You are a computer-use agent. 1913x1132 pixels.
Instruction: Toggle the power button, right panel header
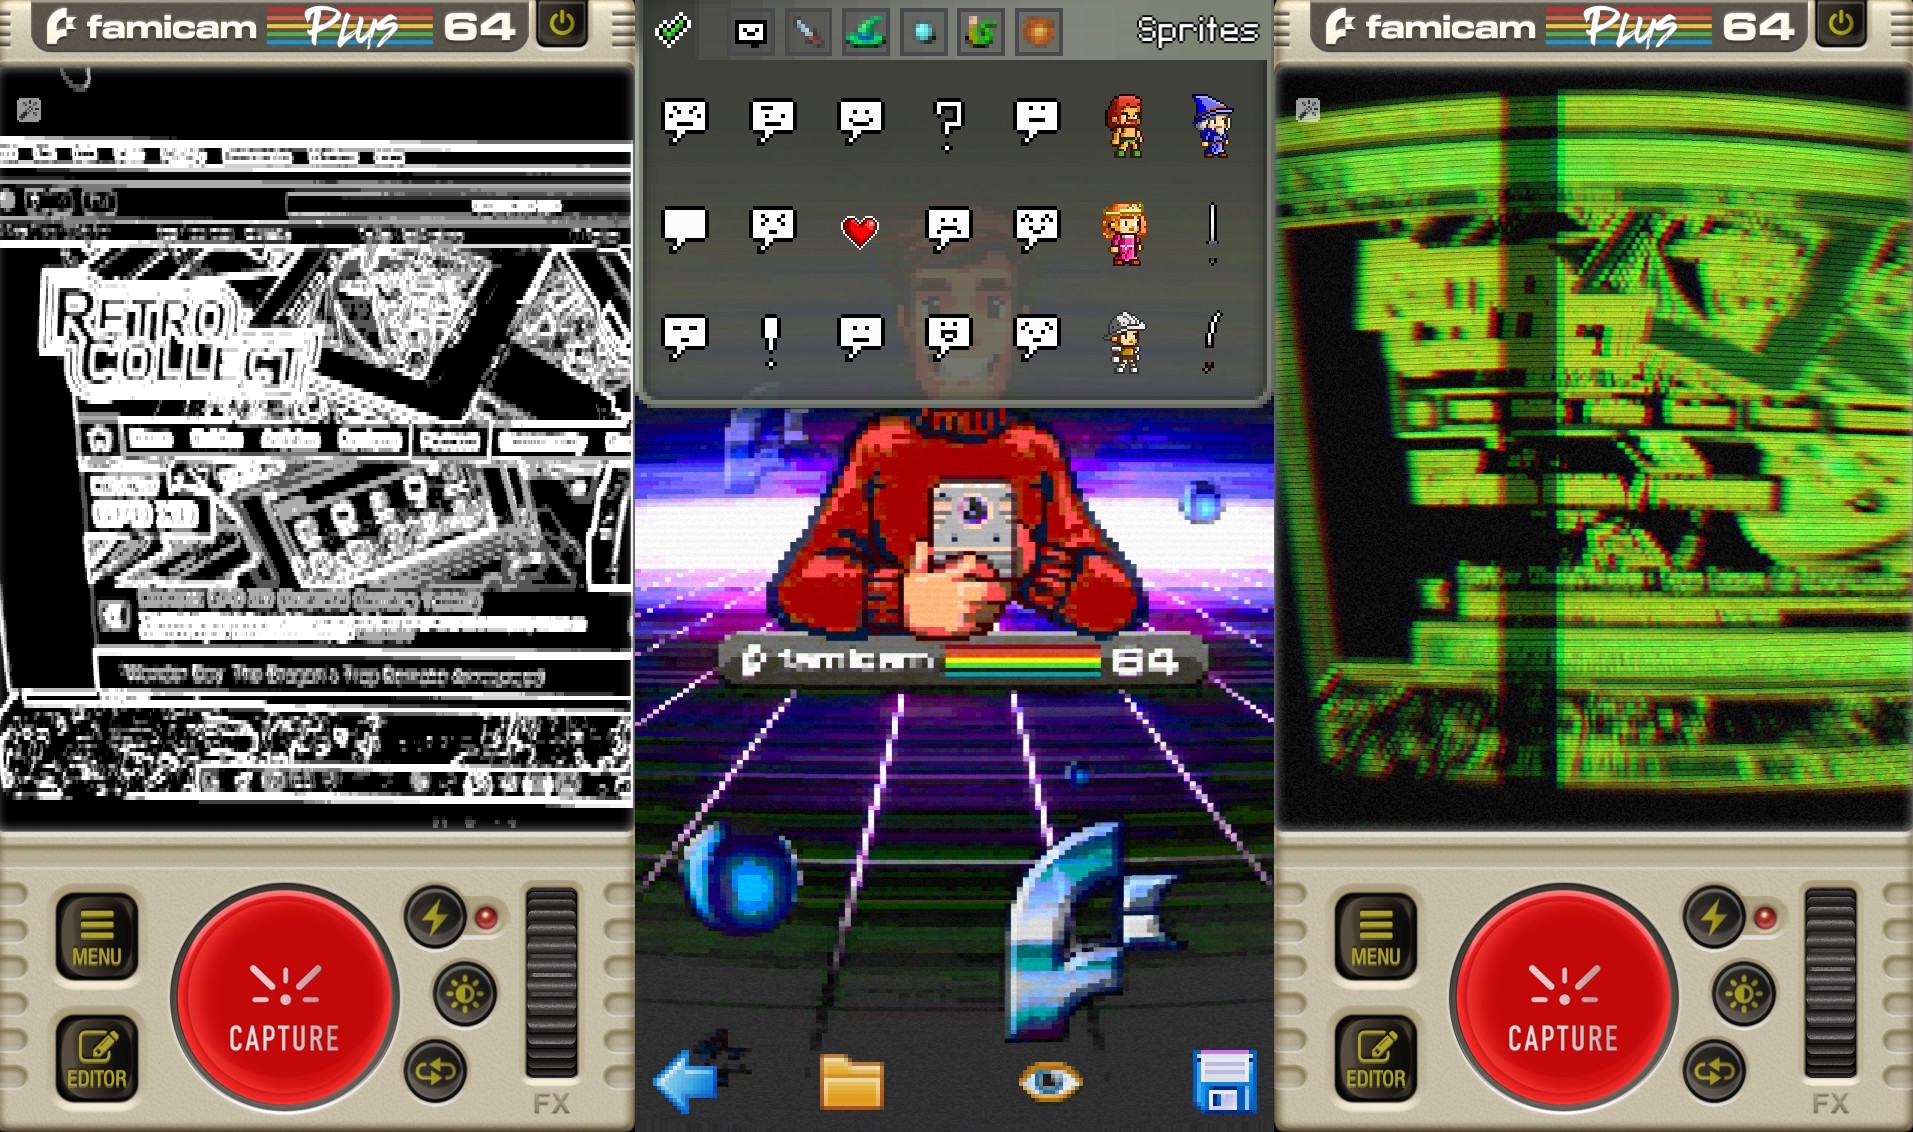1841,23
